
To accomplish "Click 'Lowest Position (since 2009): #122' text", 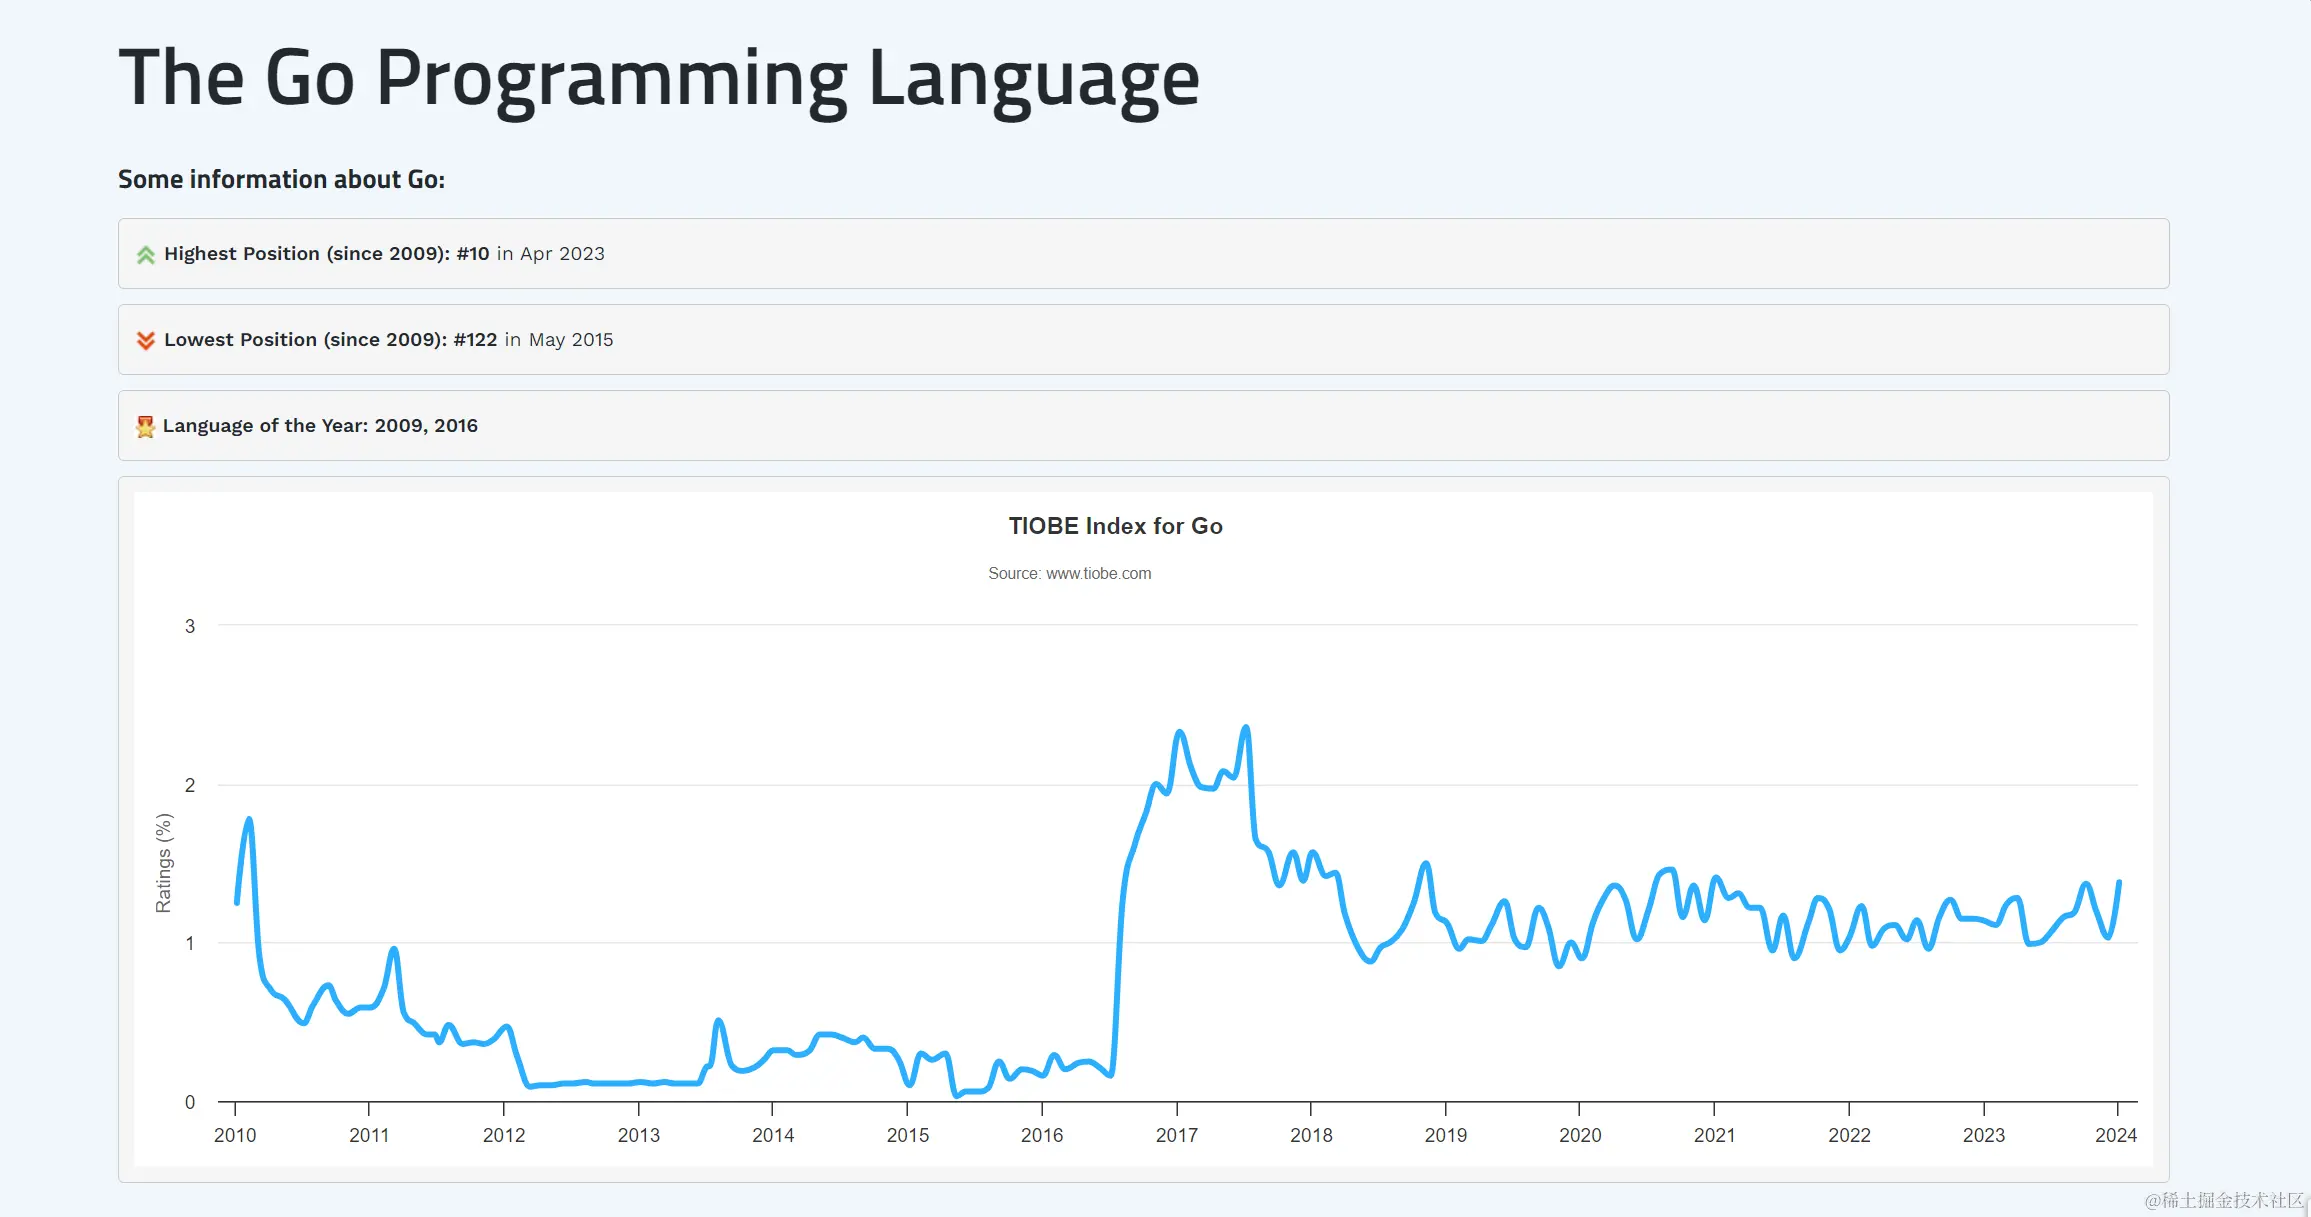I will [331, 340].
